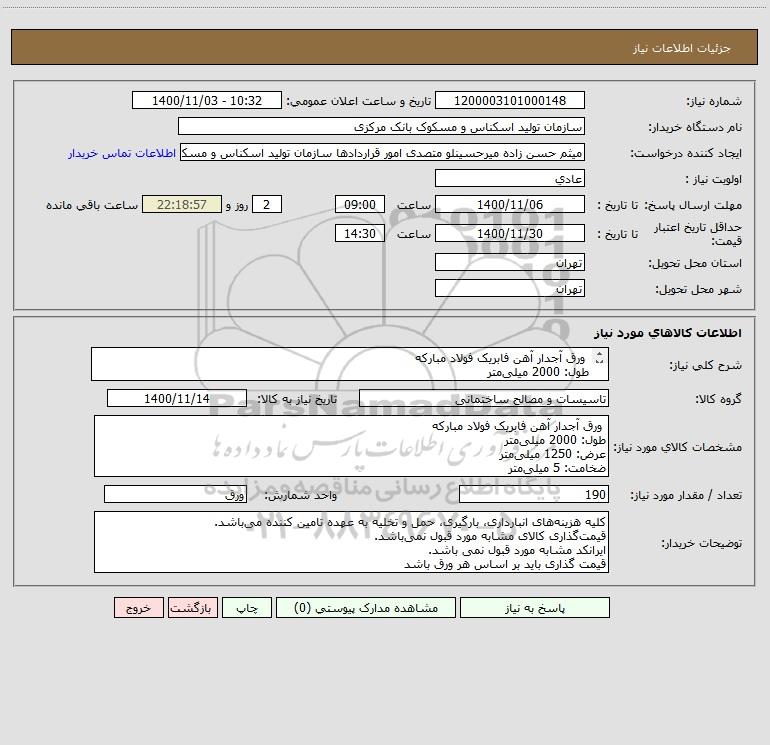770x745 pixels.
Task: Click the شرح کلی نیاز text area
Action: (350, 364)
